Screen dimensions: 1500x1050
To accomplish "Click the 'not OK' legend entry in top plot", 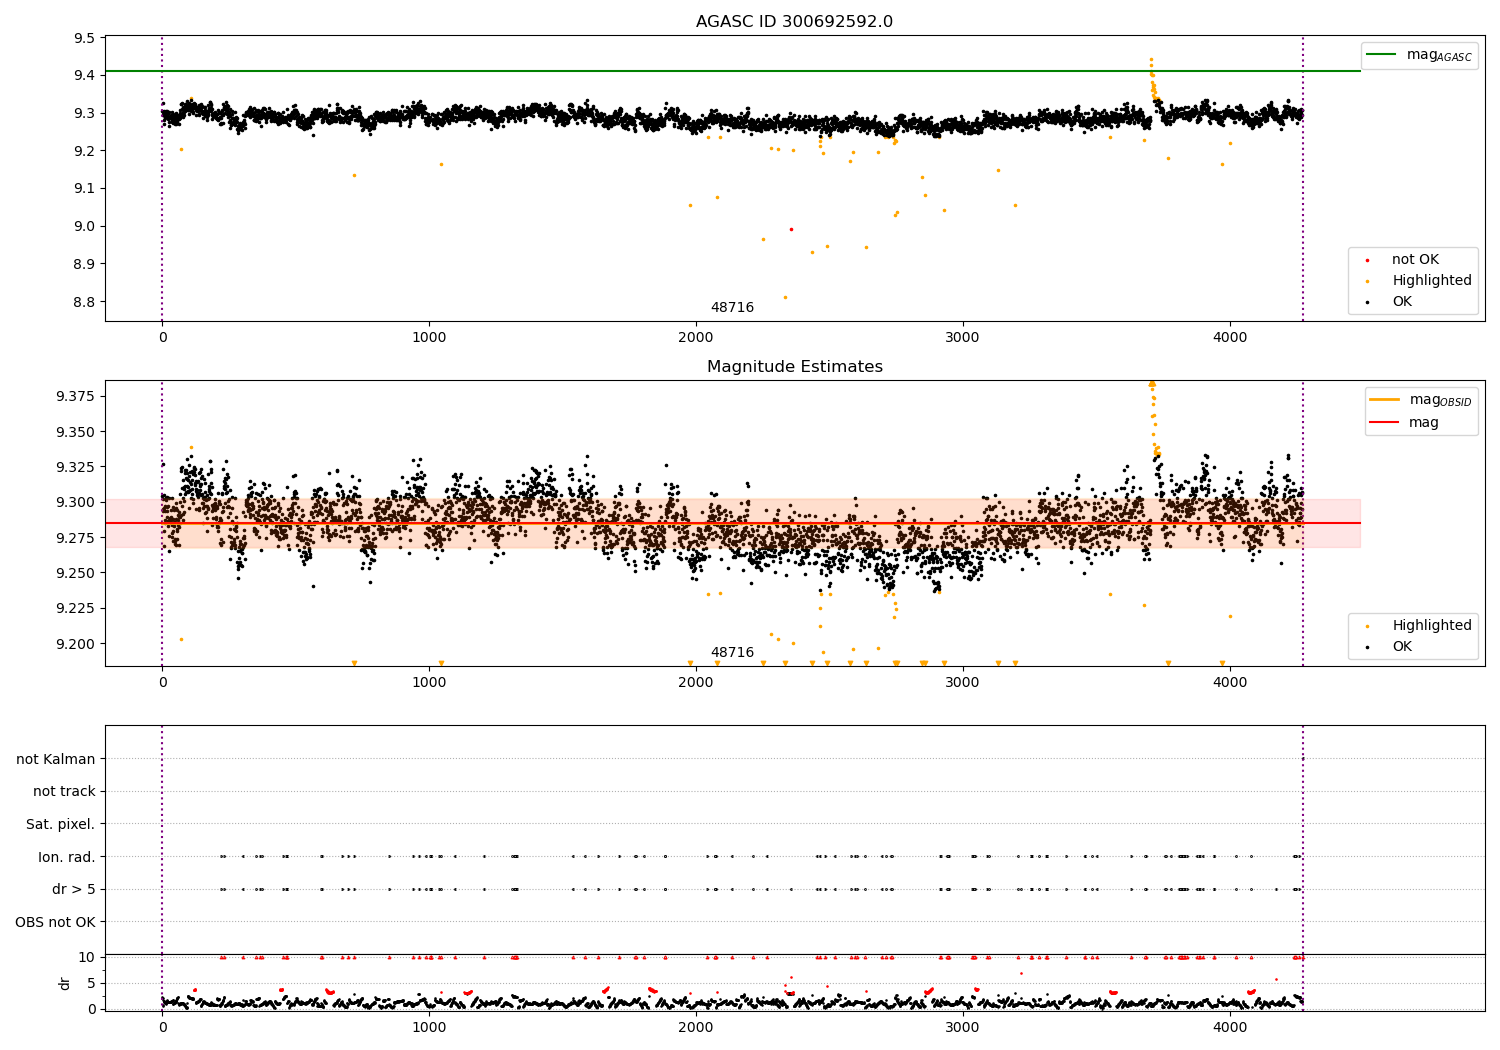I will (x=1413, y=260).
